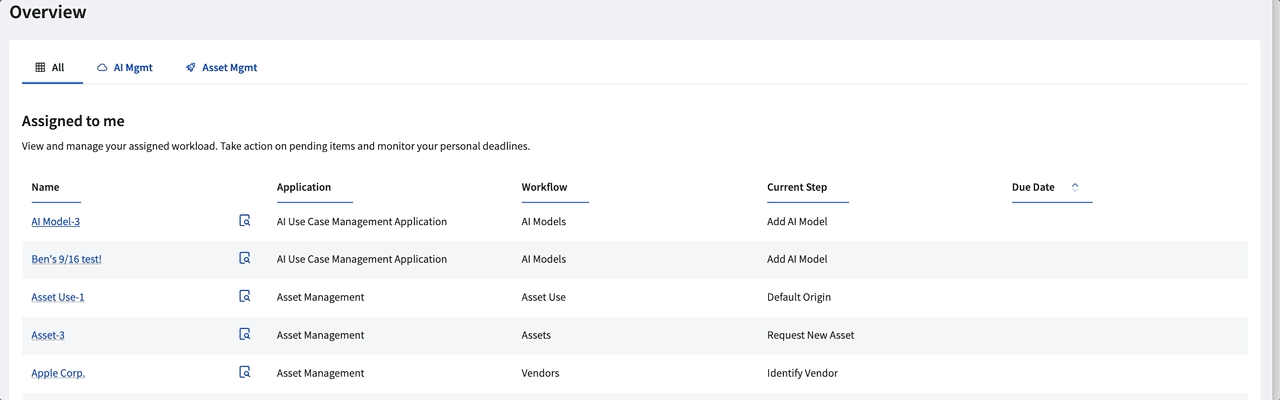Open preview icon for Apple Corp.
Screen dimensions: 1280x400
click(245, 373)
